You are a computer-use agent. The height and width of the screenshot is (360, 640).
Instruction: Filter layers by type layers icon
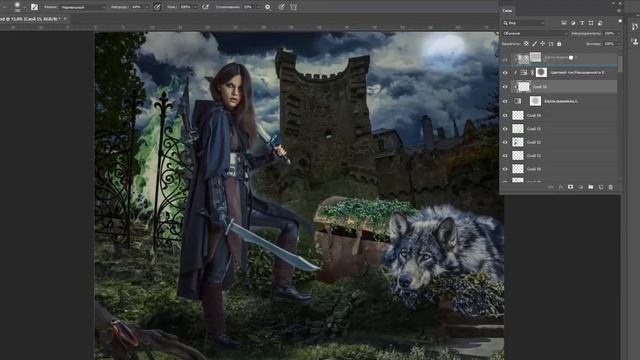[582, 23]
